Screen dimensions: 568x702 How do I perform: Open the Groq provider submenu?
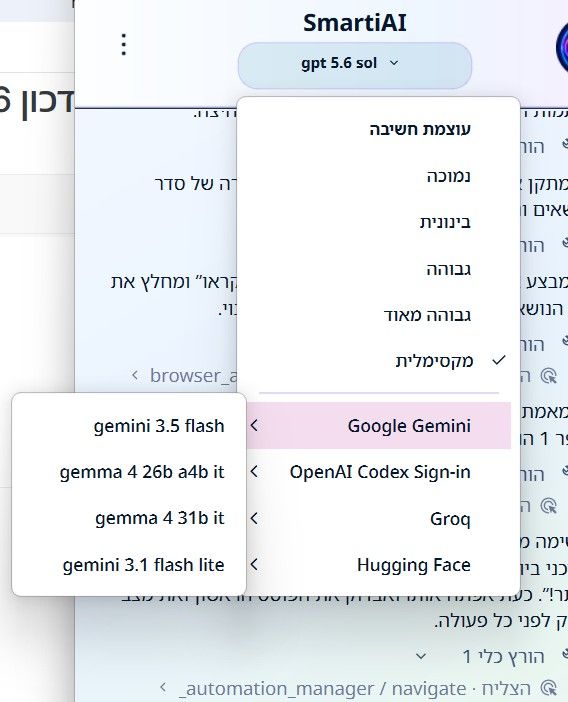tap(379, 519)
